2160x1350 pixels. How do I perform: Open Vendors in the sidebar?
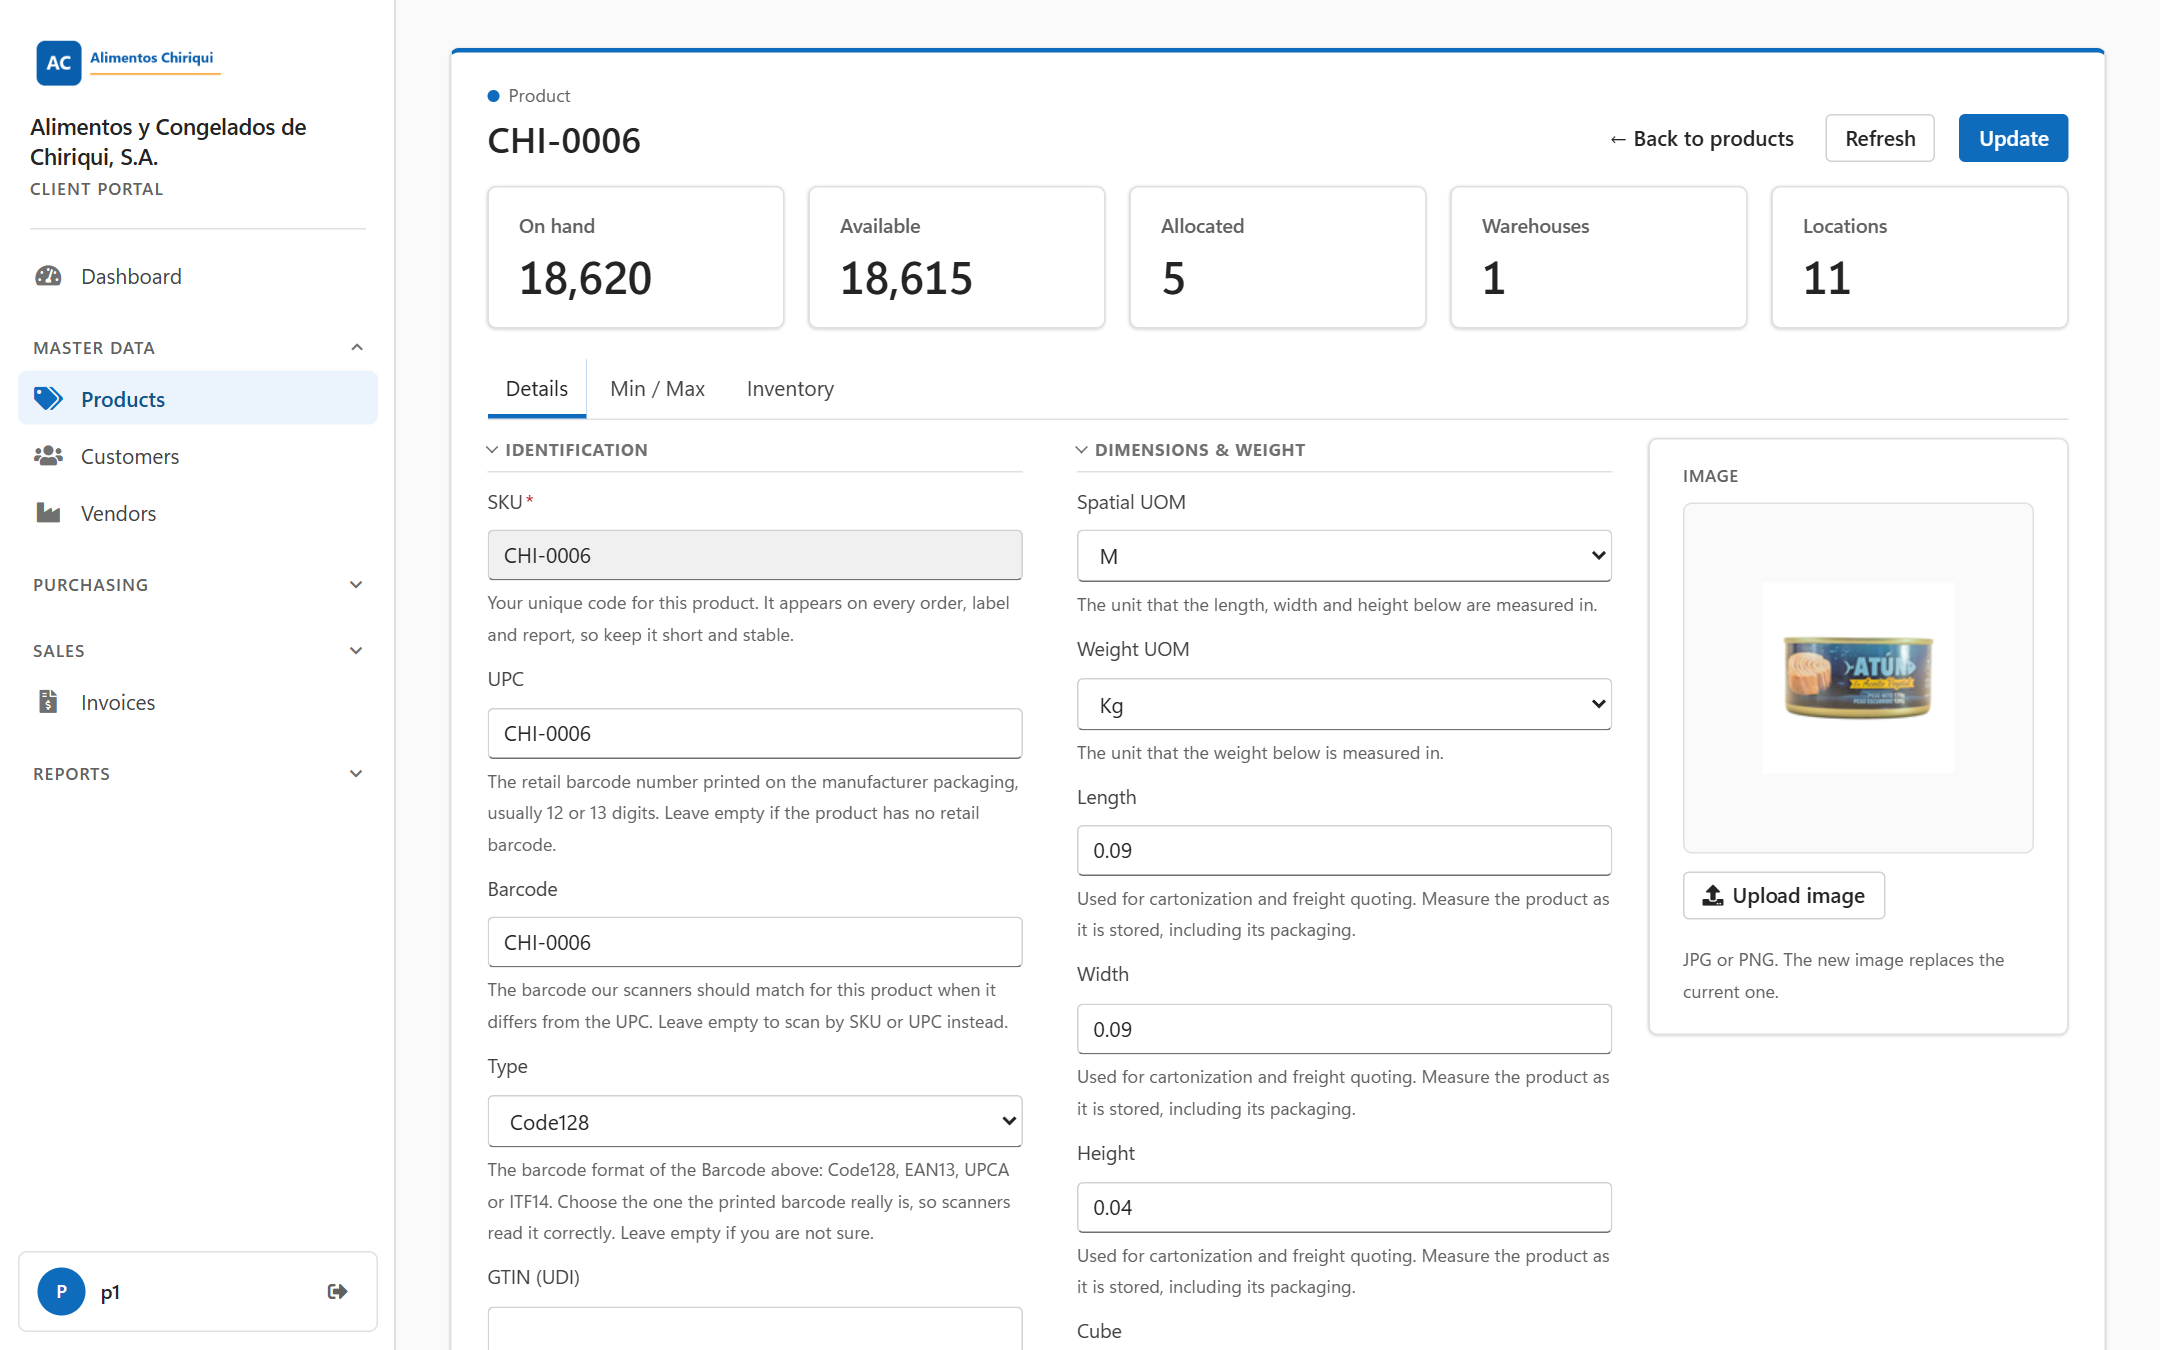[x=198, y=513]
